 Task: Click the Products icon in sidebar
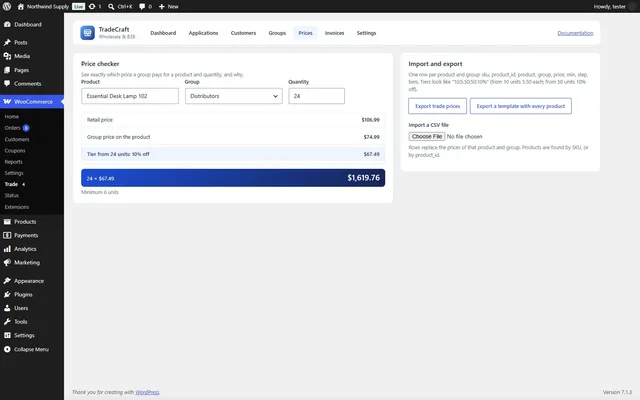(x=7, y=222)
